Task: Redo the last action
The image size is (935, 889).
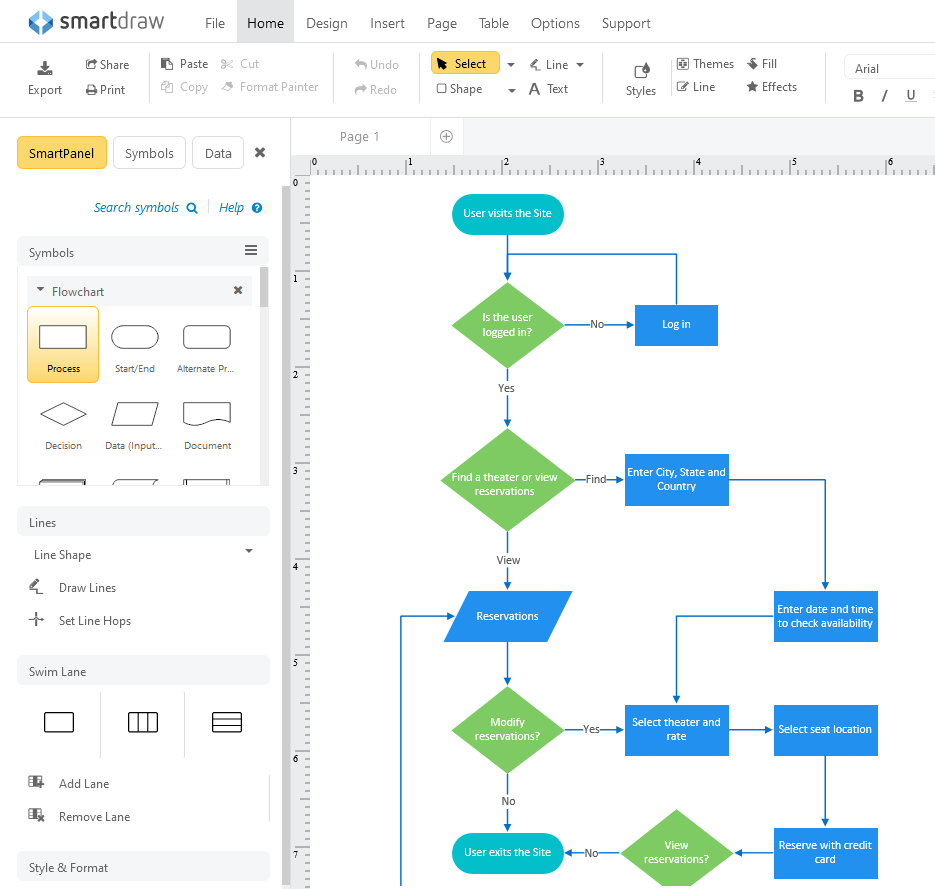Action: point(376,89)
